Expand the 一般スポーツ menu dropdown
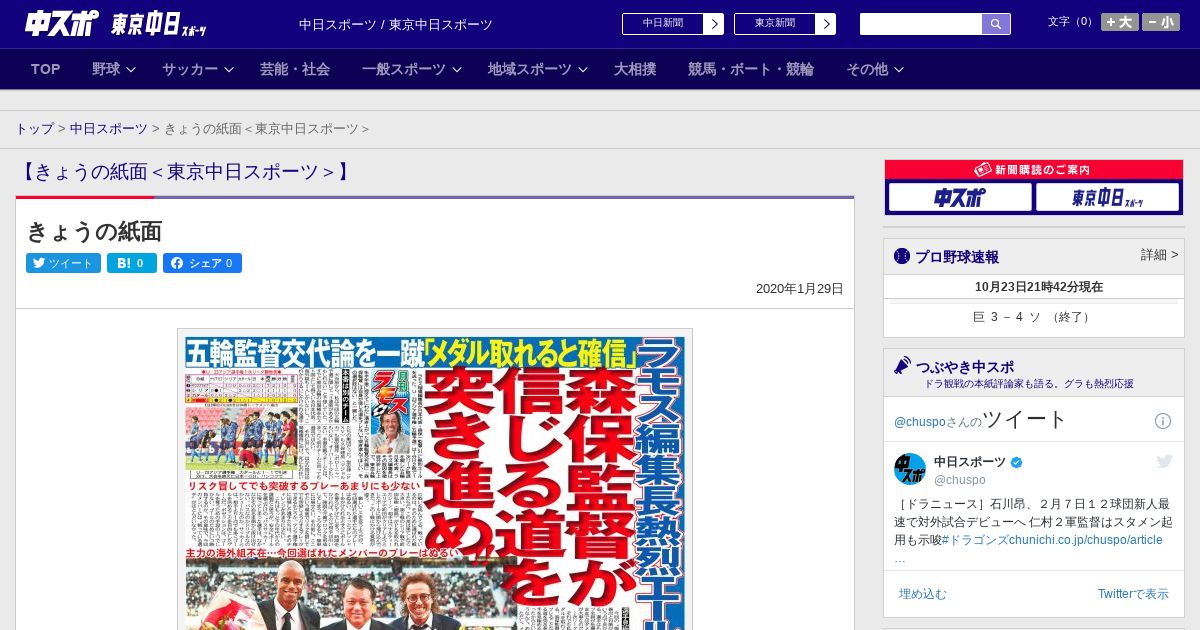1200x630 pixels. 411,69
